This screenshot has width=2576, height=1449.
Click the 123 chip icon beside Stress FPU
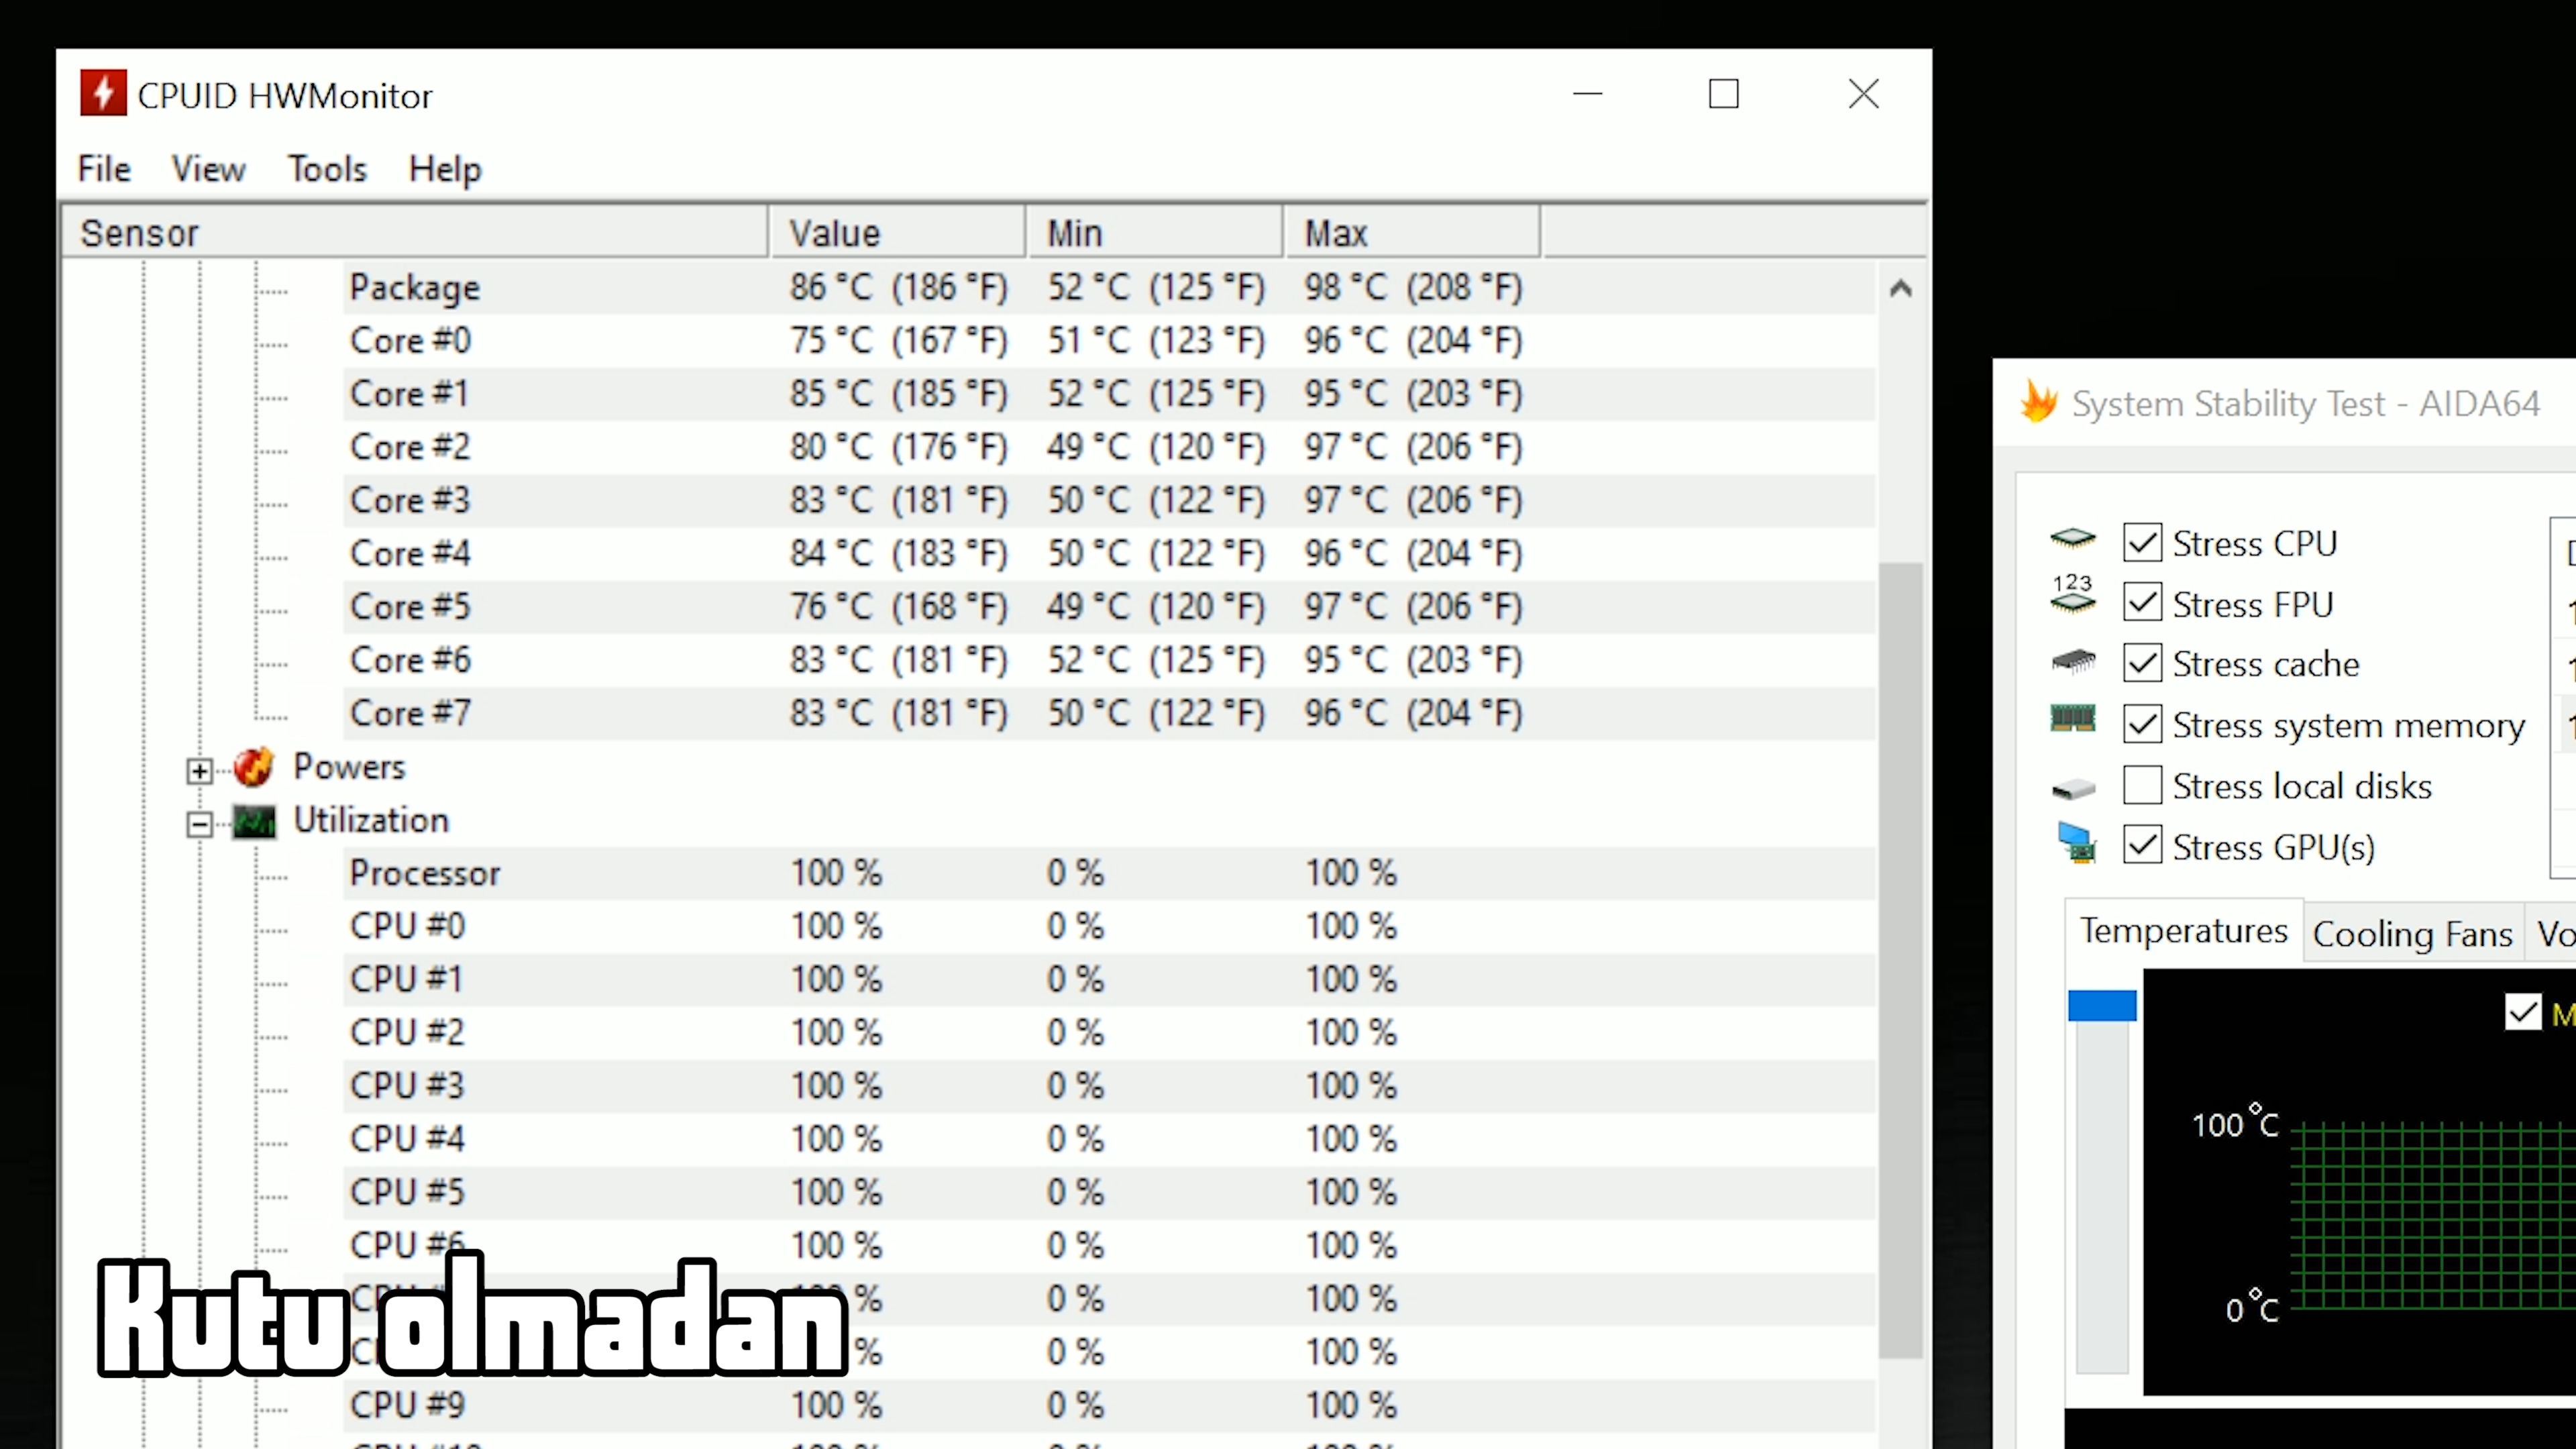click(2072, 594)
